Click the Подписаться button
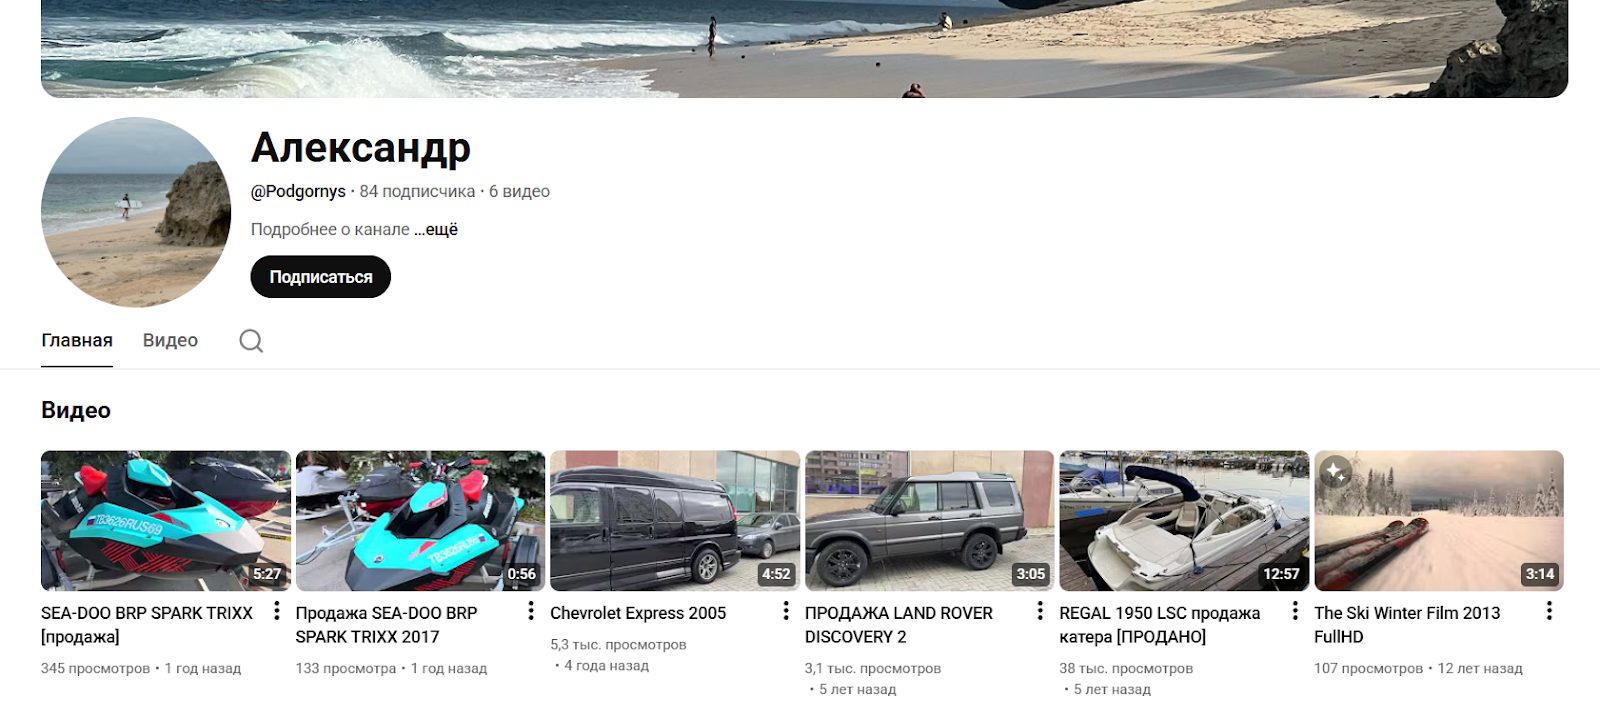The width and height of the screenshot is (1600, 718). coord(320,277)
